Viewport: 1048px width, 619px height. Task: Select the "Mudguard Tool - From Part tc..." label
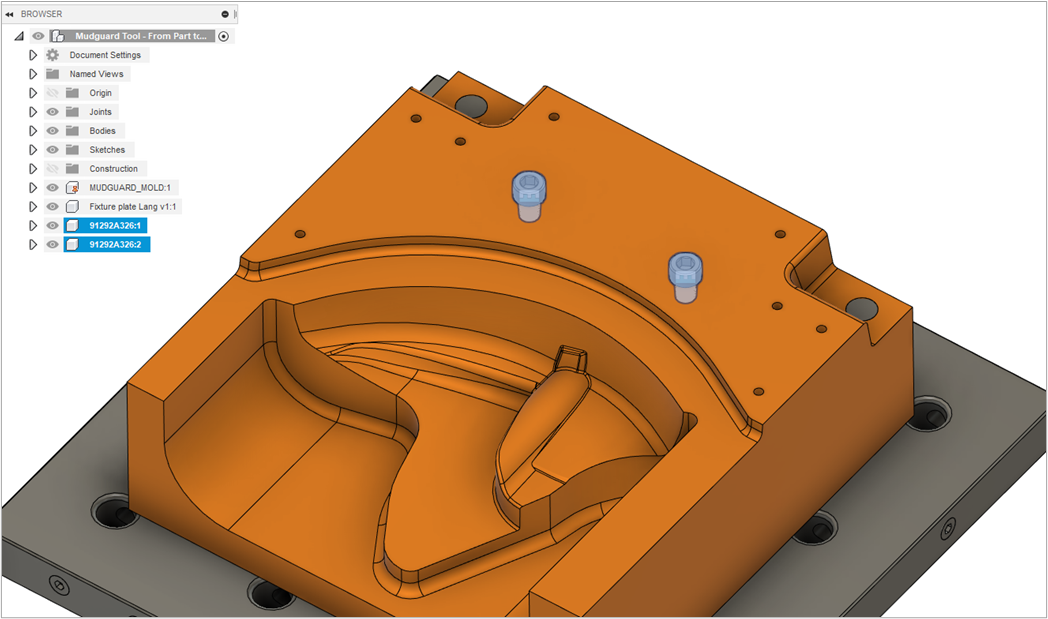141,36
